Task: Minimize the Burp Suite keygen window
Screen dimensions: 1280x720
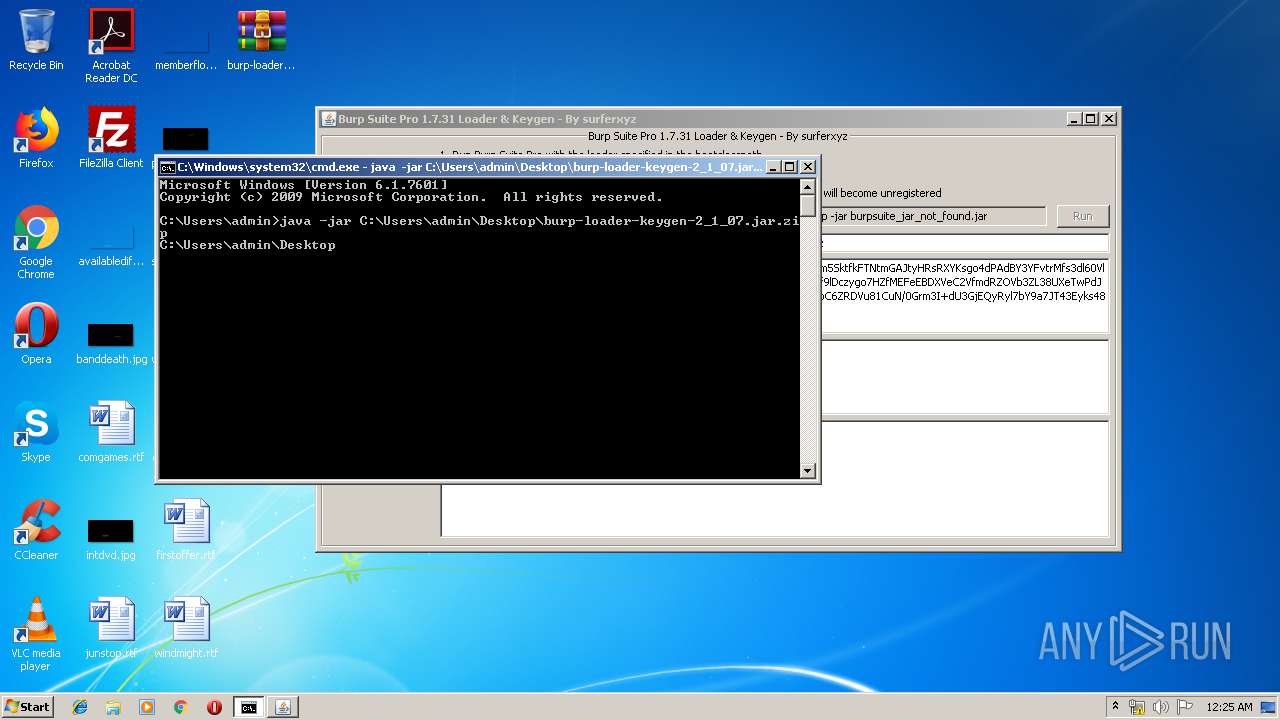Action: coord(1074,118)
